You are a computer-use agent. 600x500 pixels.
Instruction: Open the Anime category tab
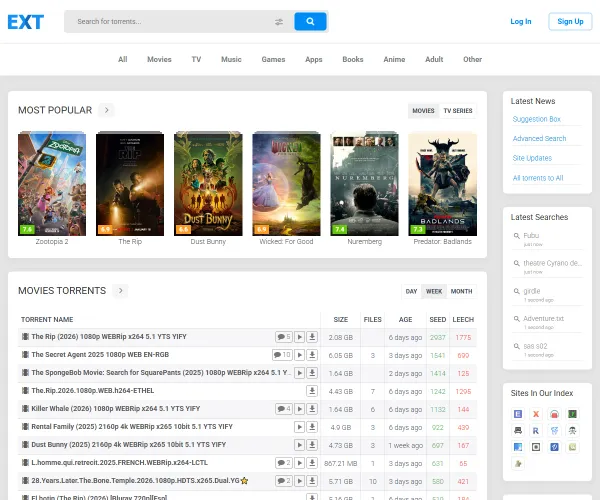[394, 59]
